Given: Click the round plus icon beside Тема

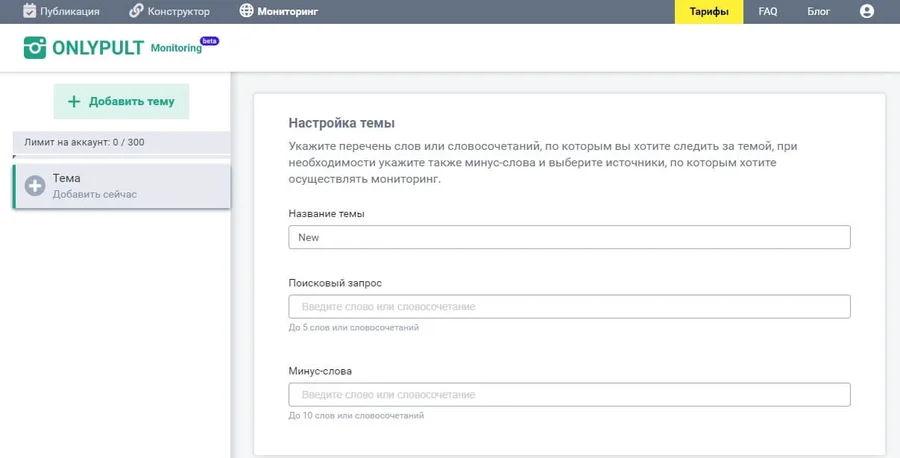Looking at the screenshot, I should [x=34, y=186].
